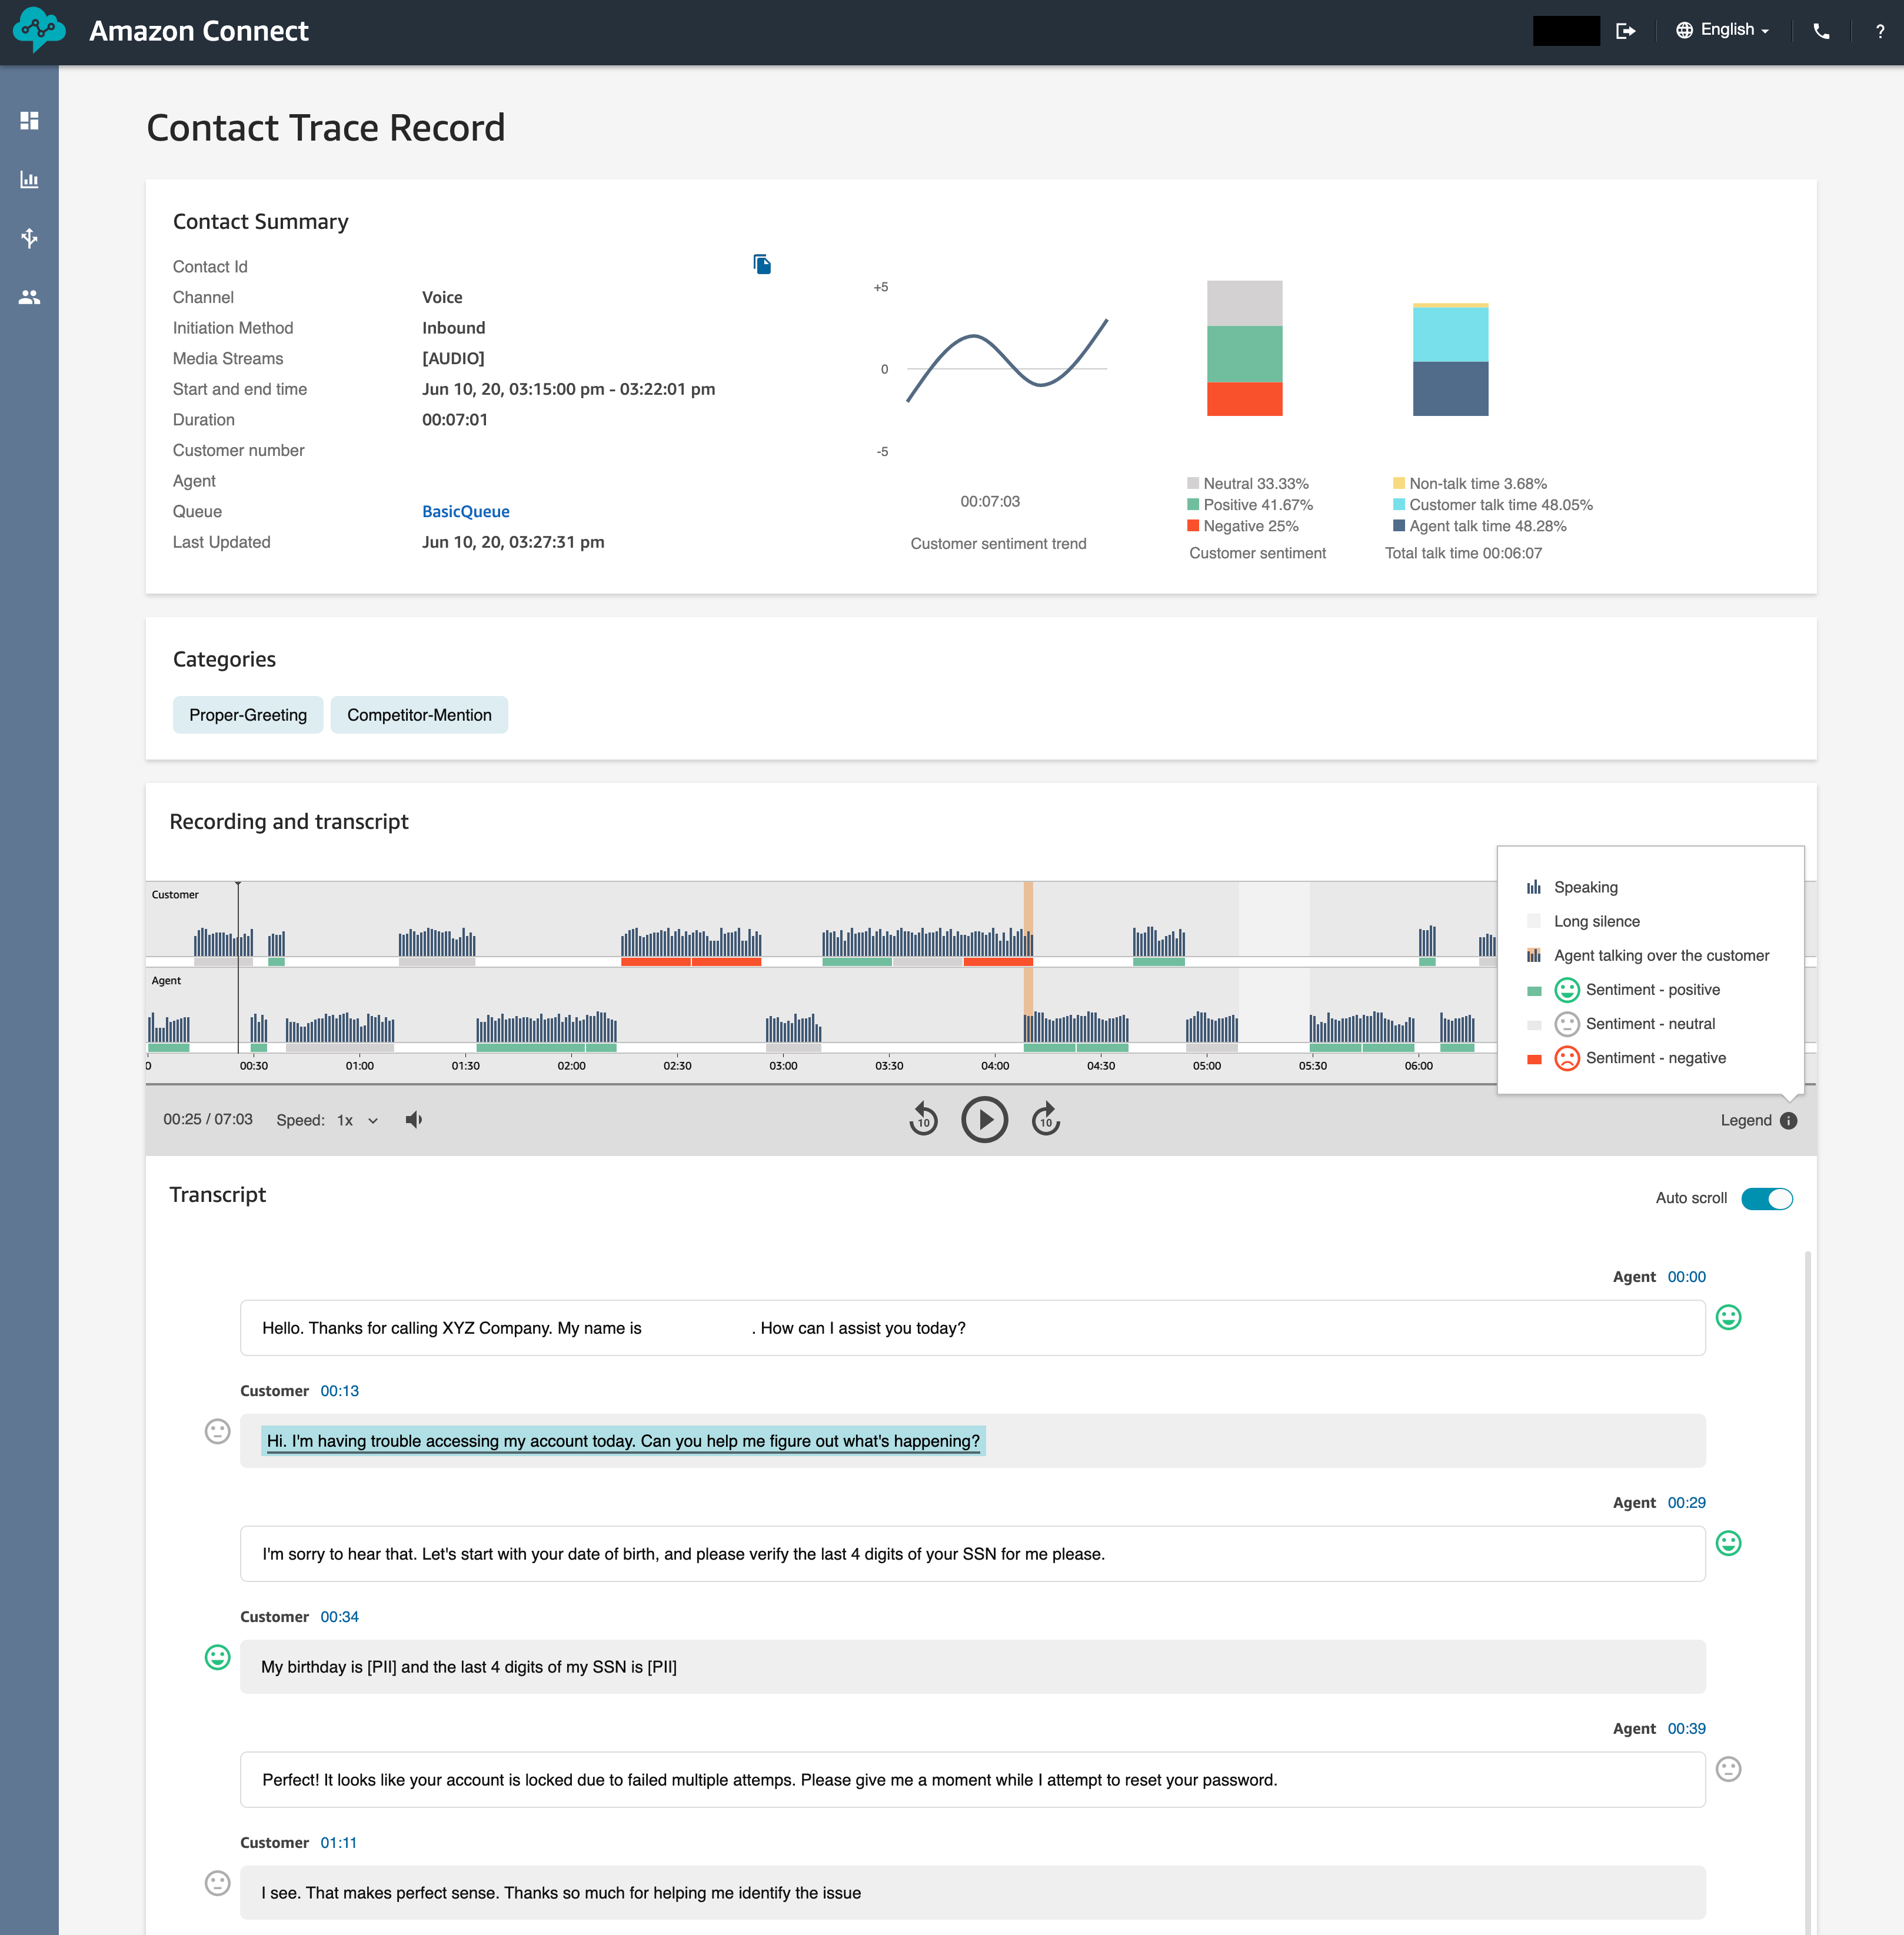Viewport: 1904px width, 1935px height.
Task: Toggle the Legend info icon
Action: (x=1789, y=1121)
